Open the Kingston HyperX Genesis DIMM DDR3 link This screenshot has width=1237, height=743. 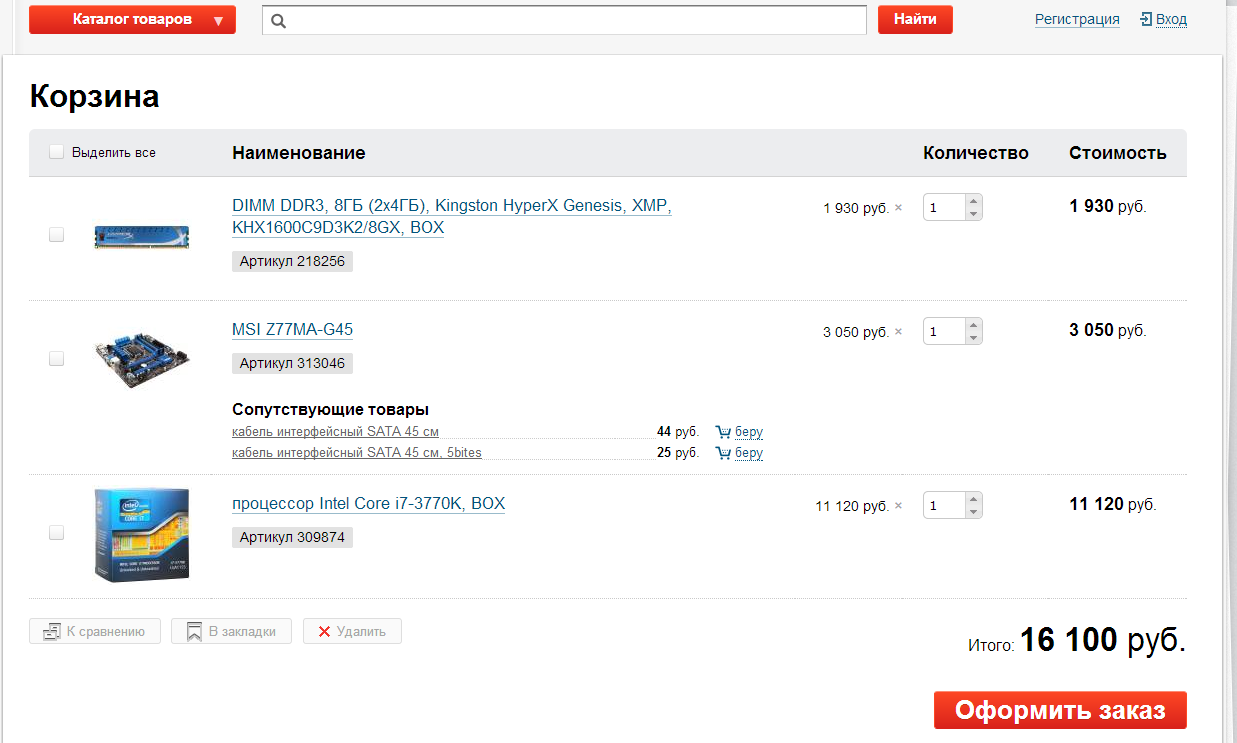point(452,216)
